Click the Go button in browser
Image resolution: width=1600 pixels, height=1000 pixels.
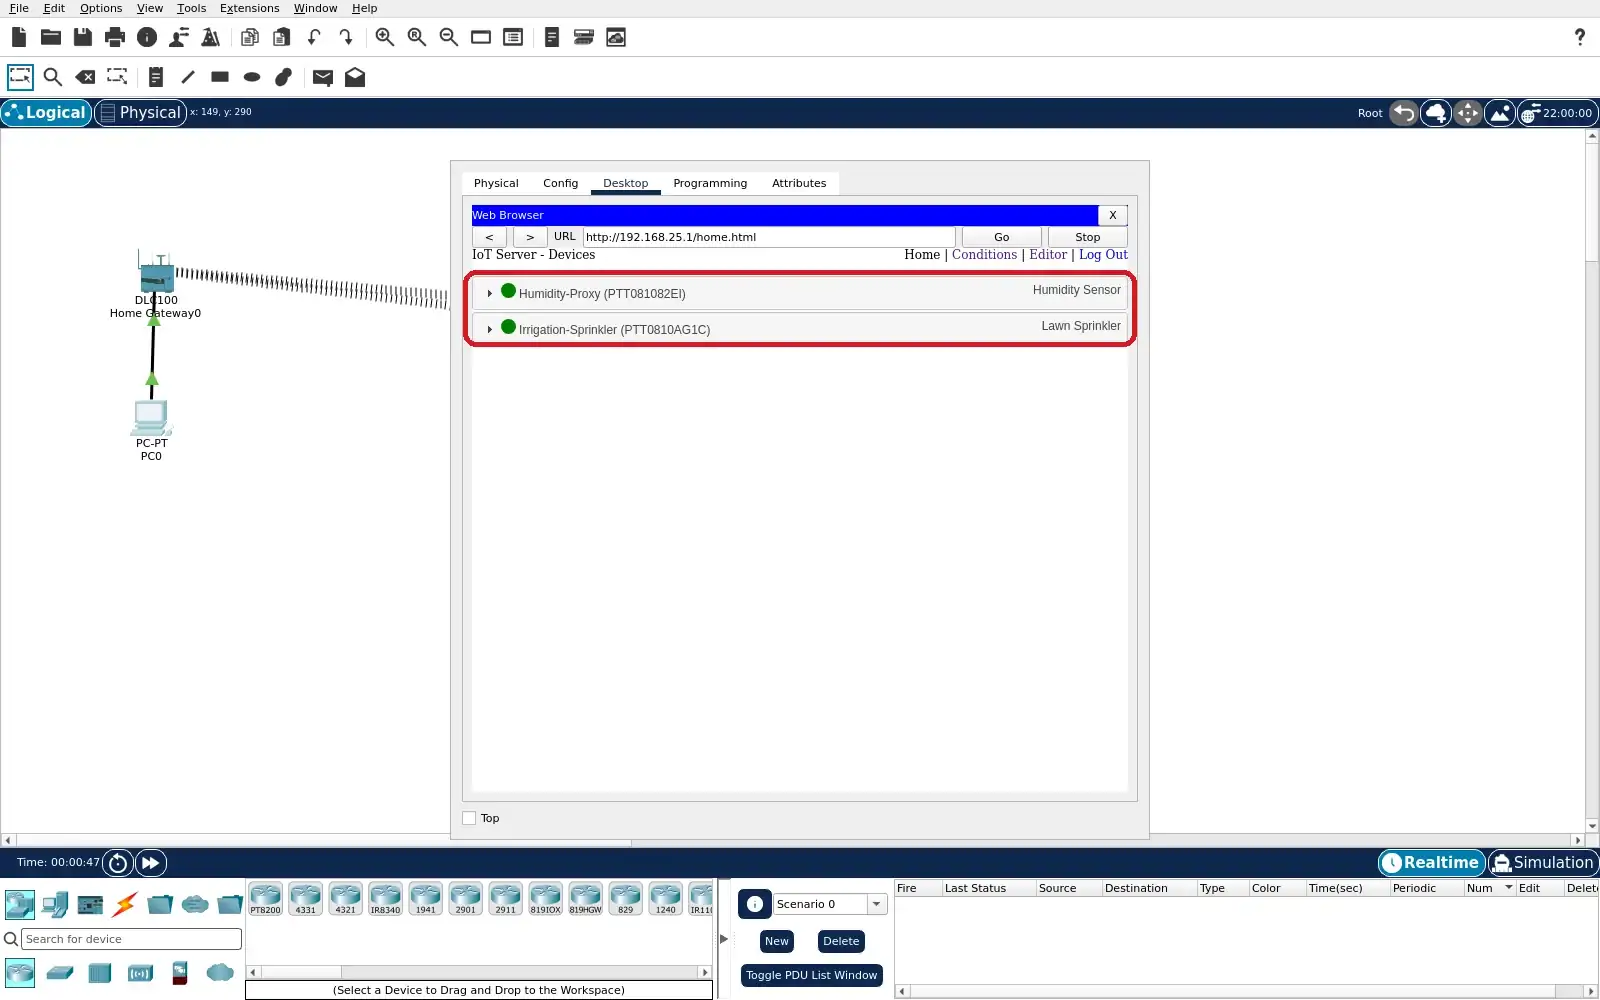point(1001,237)
